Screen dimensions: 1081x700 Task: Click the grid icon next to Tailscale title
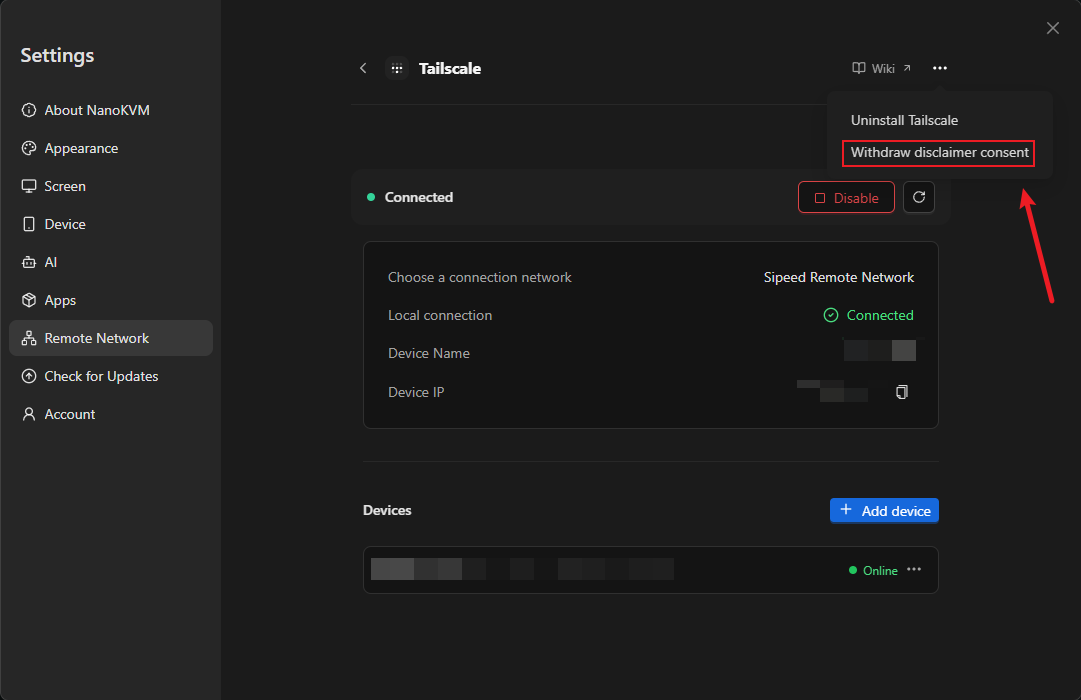tap(397, 68)
